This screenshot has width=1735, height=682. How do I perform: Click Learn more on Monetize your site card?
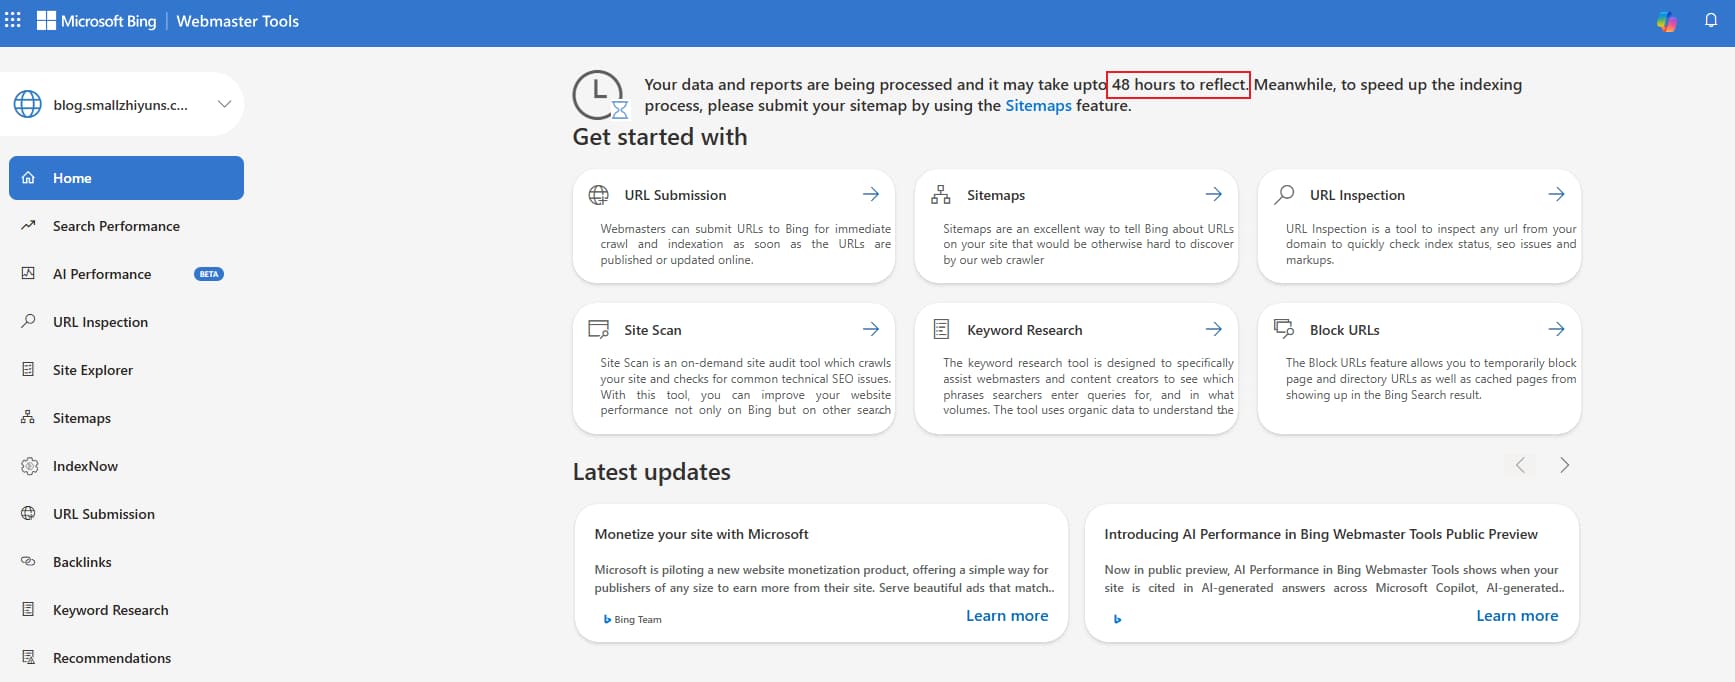[1007, 616]
